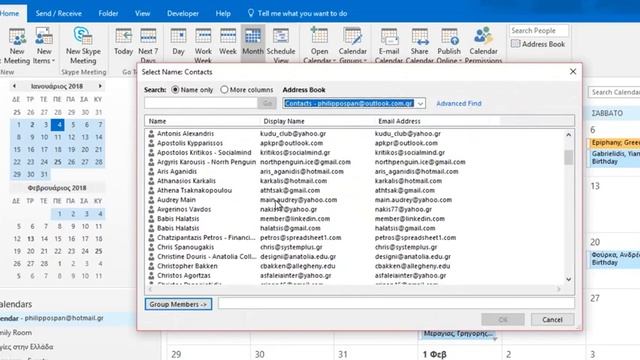Image resolution: width=640 pixels, height=360 pixels.
Task: Open the View ribbon tab
Action: coord(142,13)
